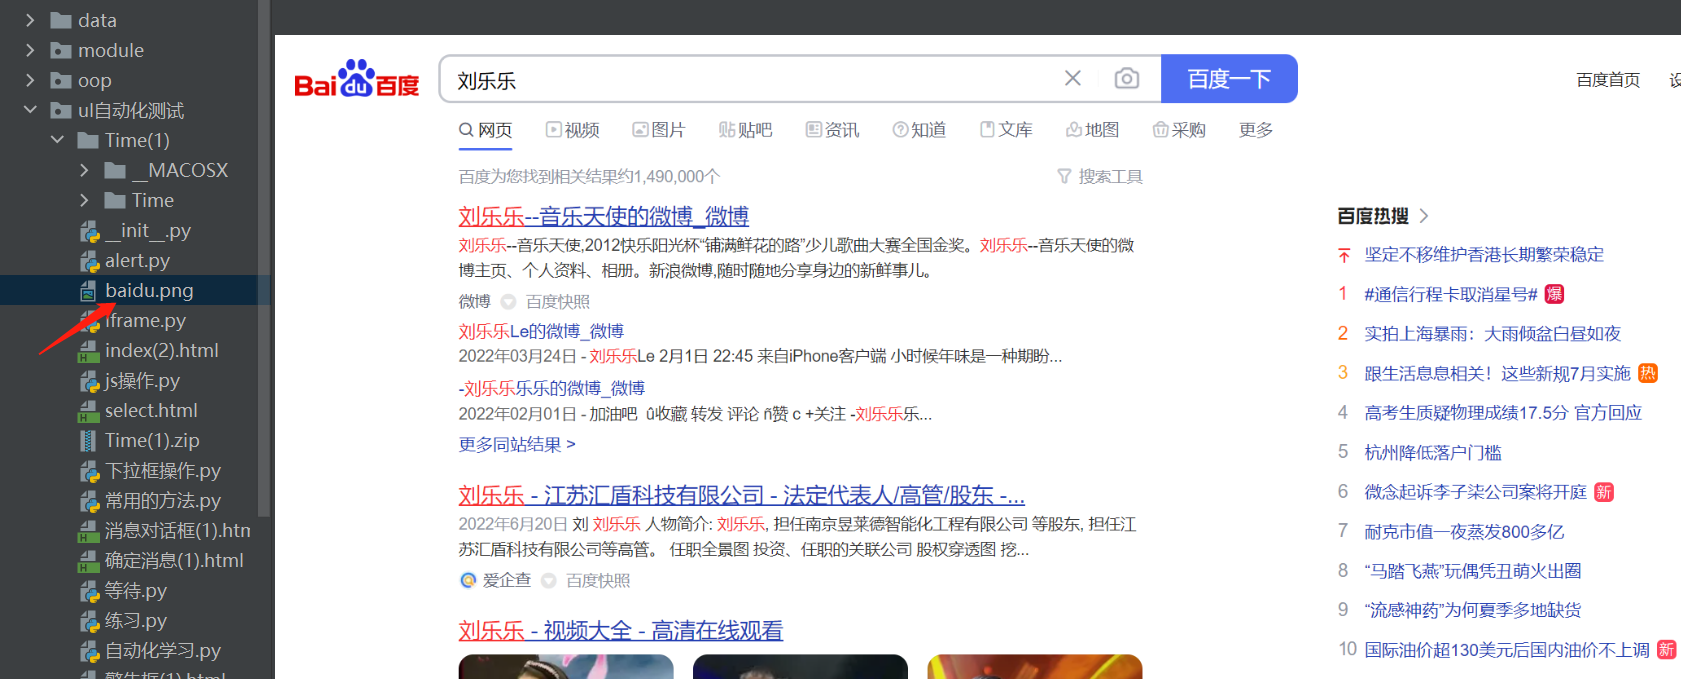Viewport: 1681px width, 679px height.
Task: Open hot search 微念起诉李子柒公司案将开庭
Action: coord(1476,492)
